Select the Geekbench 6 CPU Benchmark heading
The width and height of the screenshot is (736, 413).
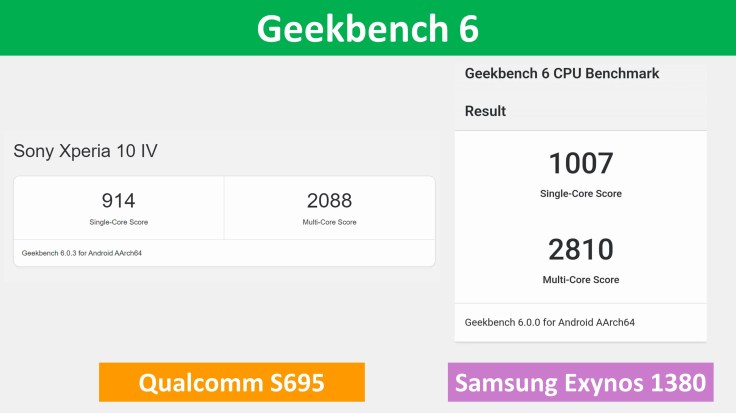coord(562,73)
